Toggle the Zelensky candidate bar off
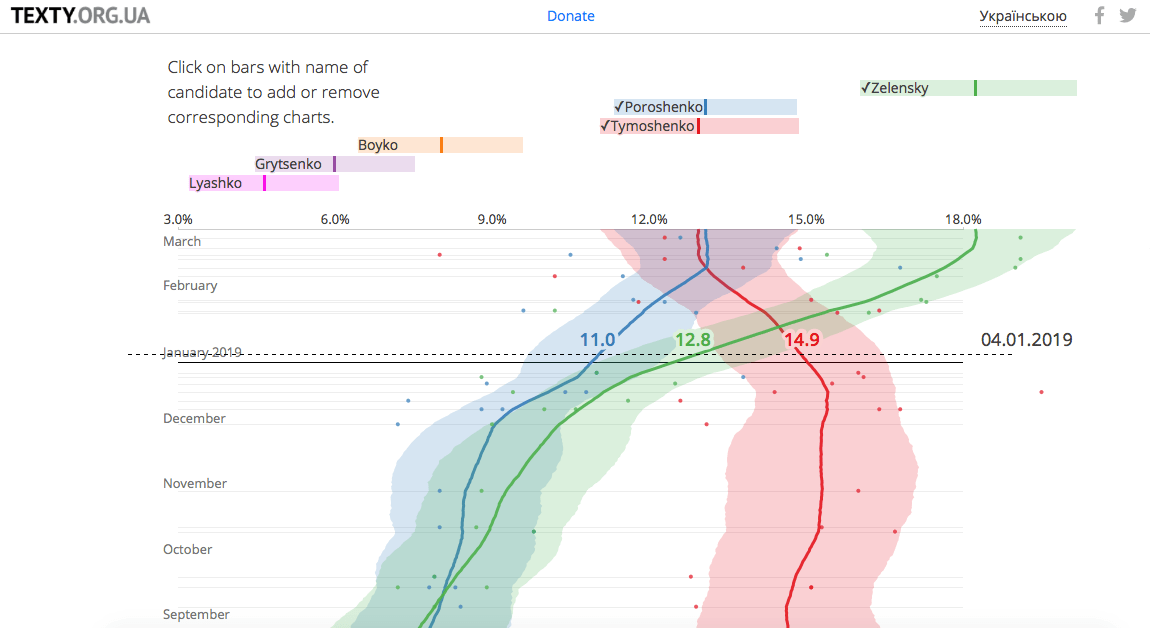 (968, 88)
